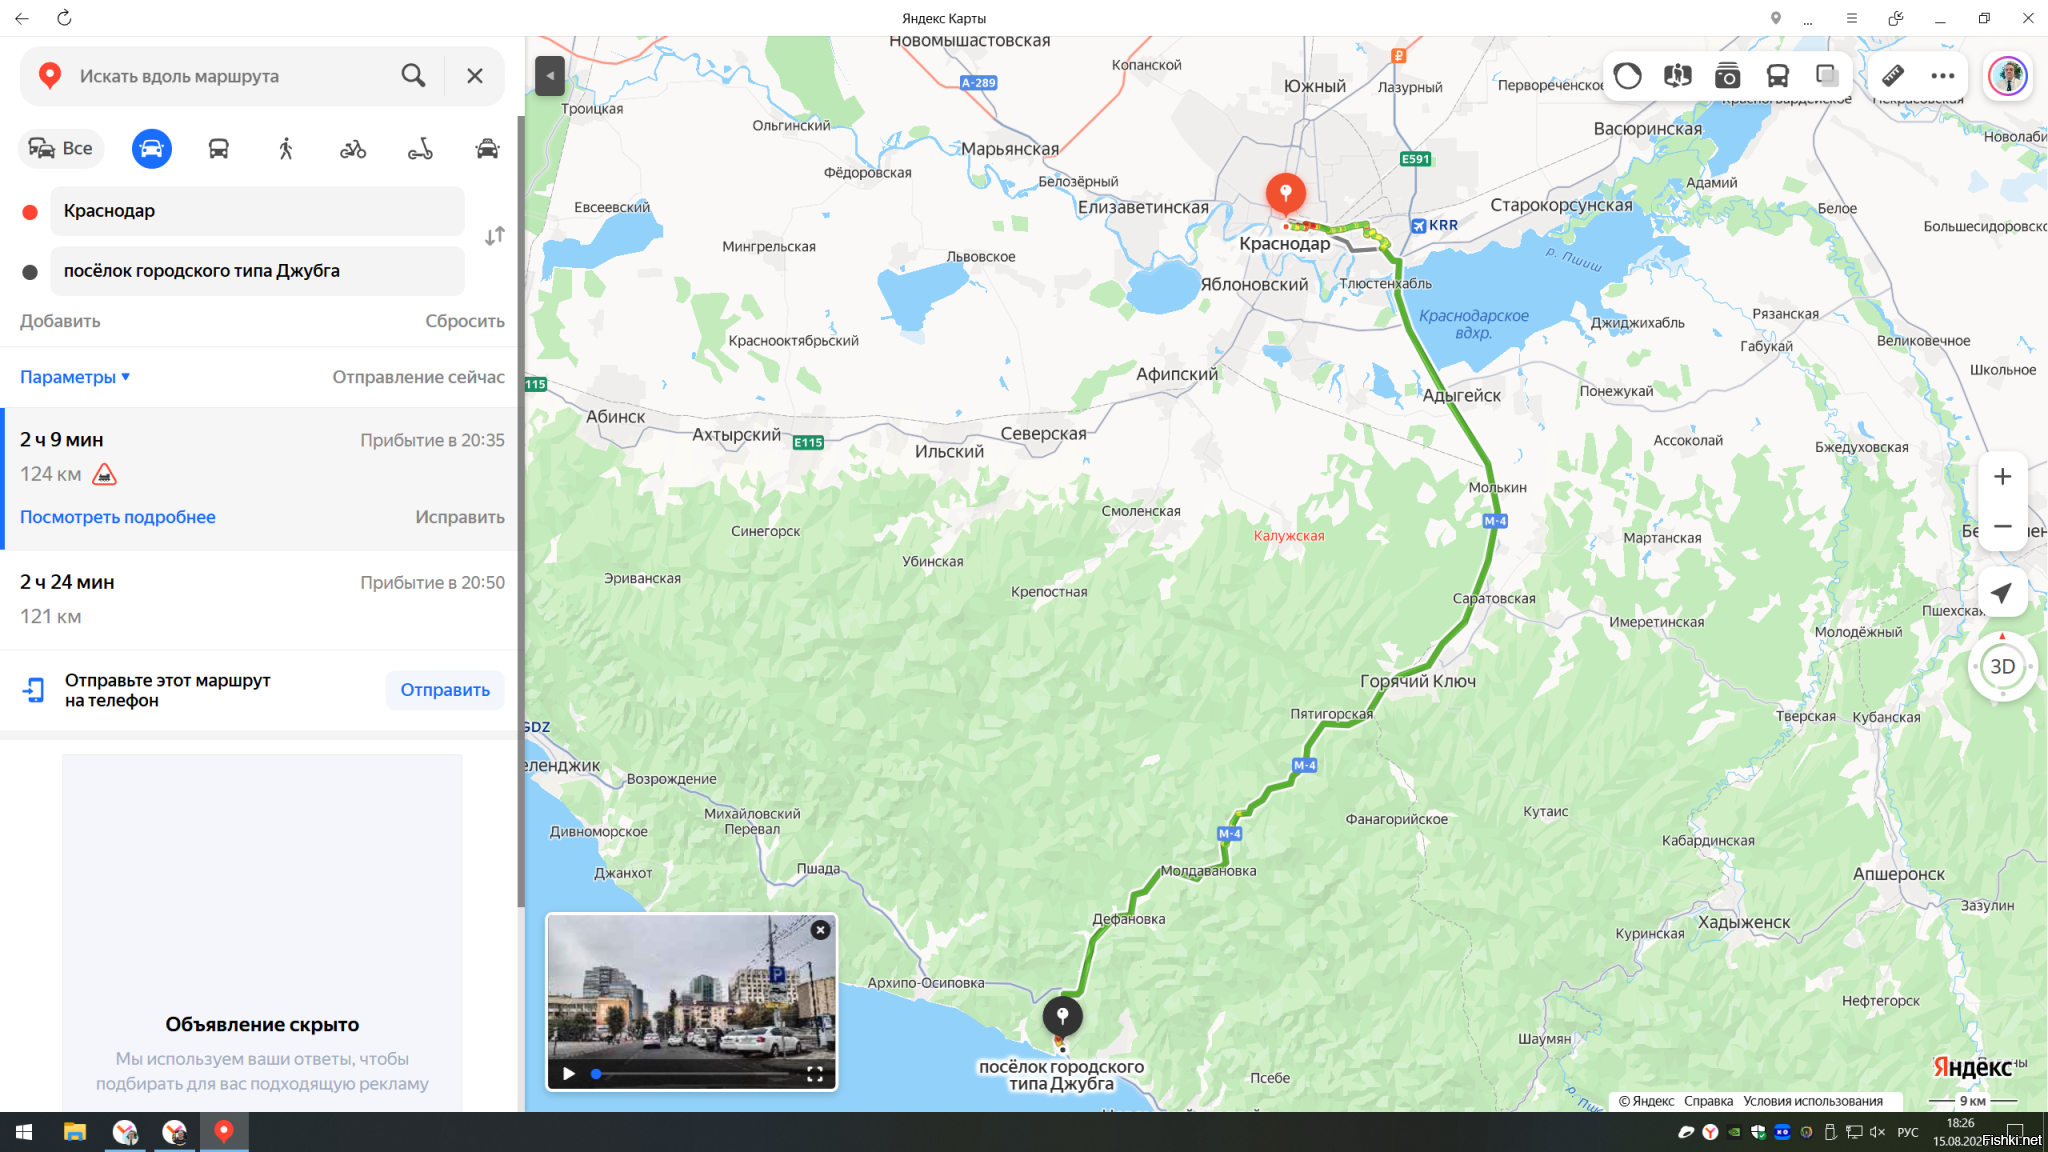The image size is (2048, 1152).
Task: Toggle moving public transport layer
Action: 1777,76
